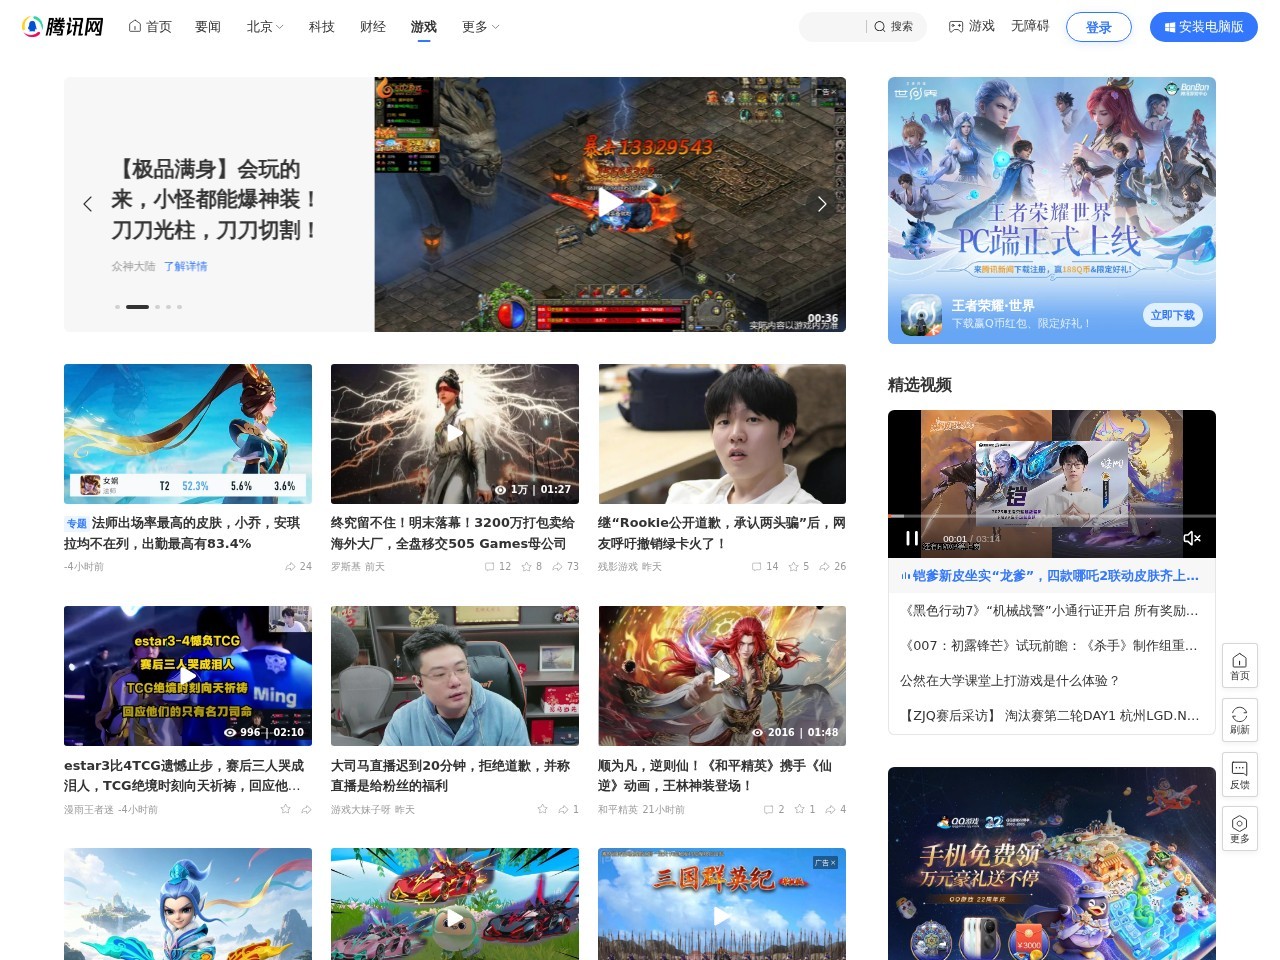Click 安装电脑版 download button
Image resolution: width=1280 pixels, height=960 pixels.
pyautogui.click(x=1203, y=27)
